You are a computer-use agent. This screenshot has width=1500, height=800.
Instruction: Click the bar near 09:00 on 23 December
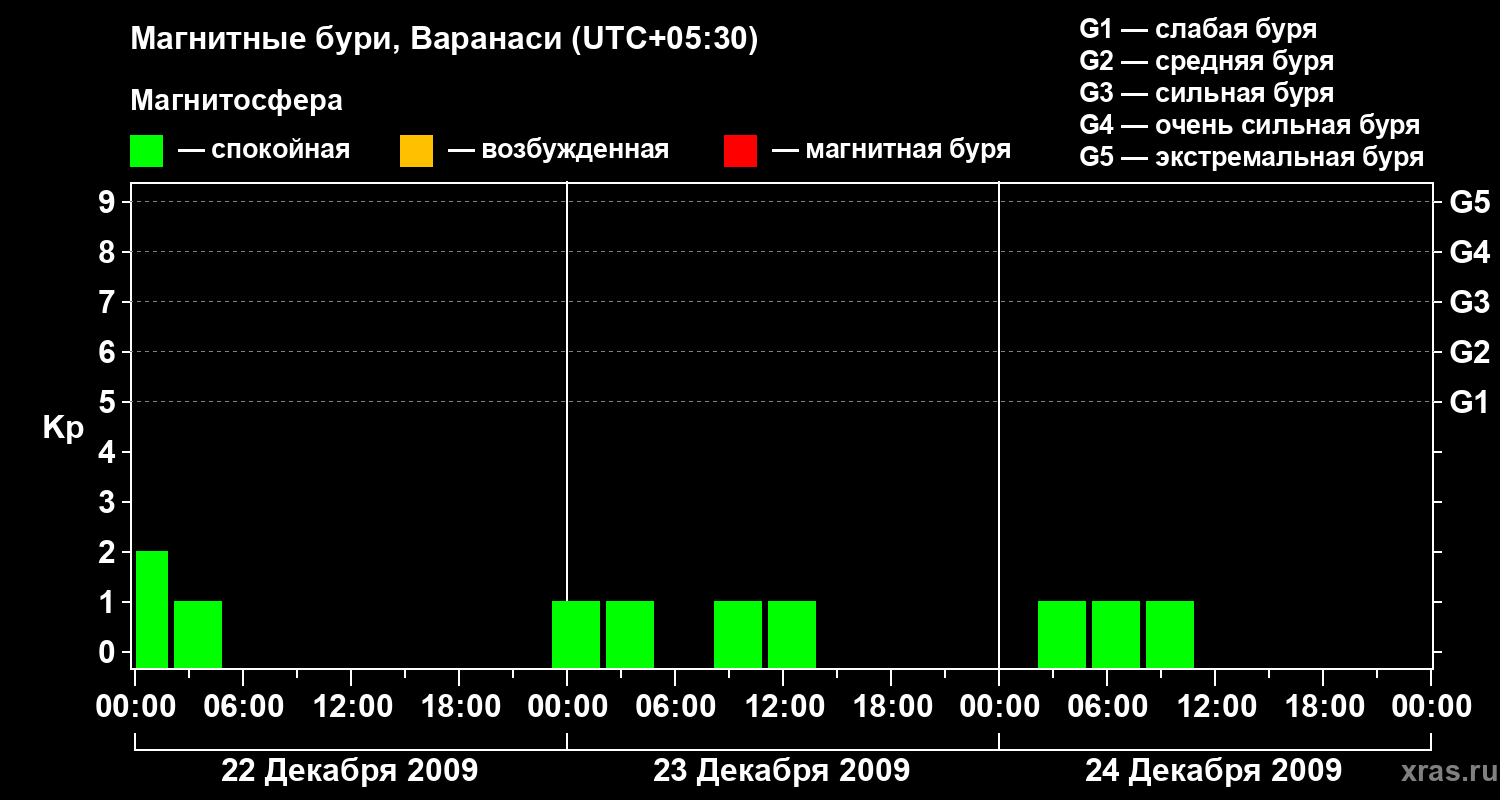click(738, 634)
